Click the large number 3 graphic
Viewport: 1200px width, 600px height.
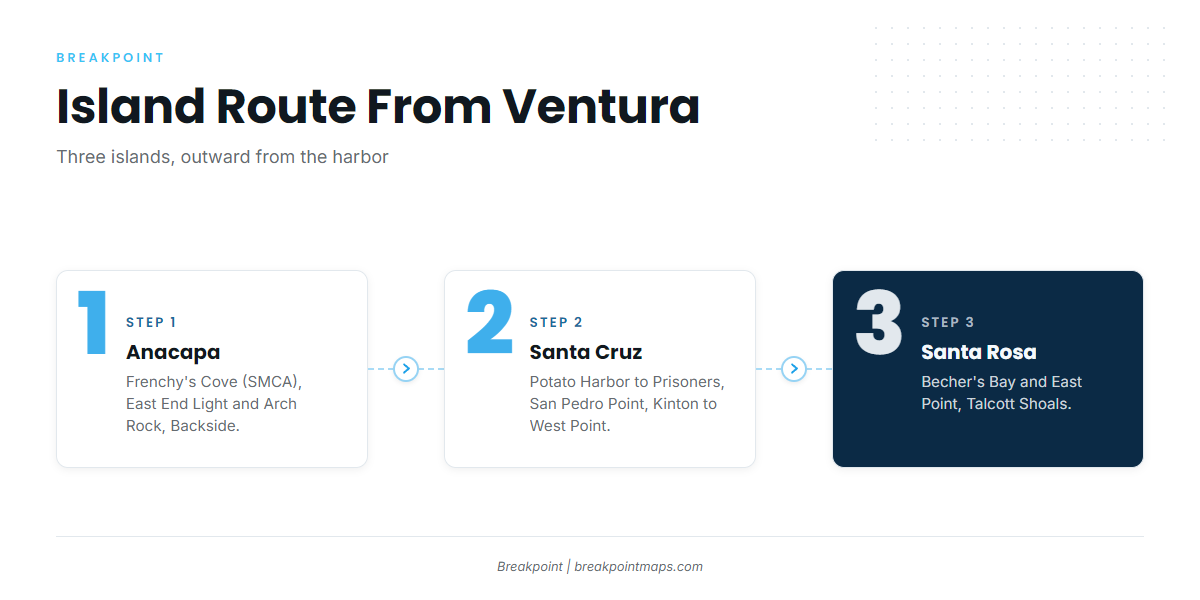879,323
